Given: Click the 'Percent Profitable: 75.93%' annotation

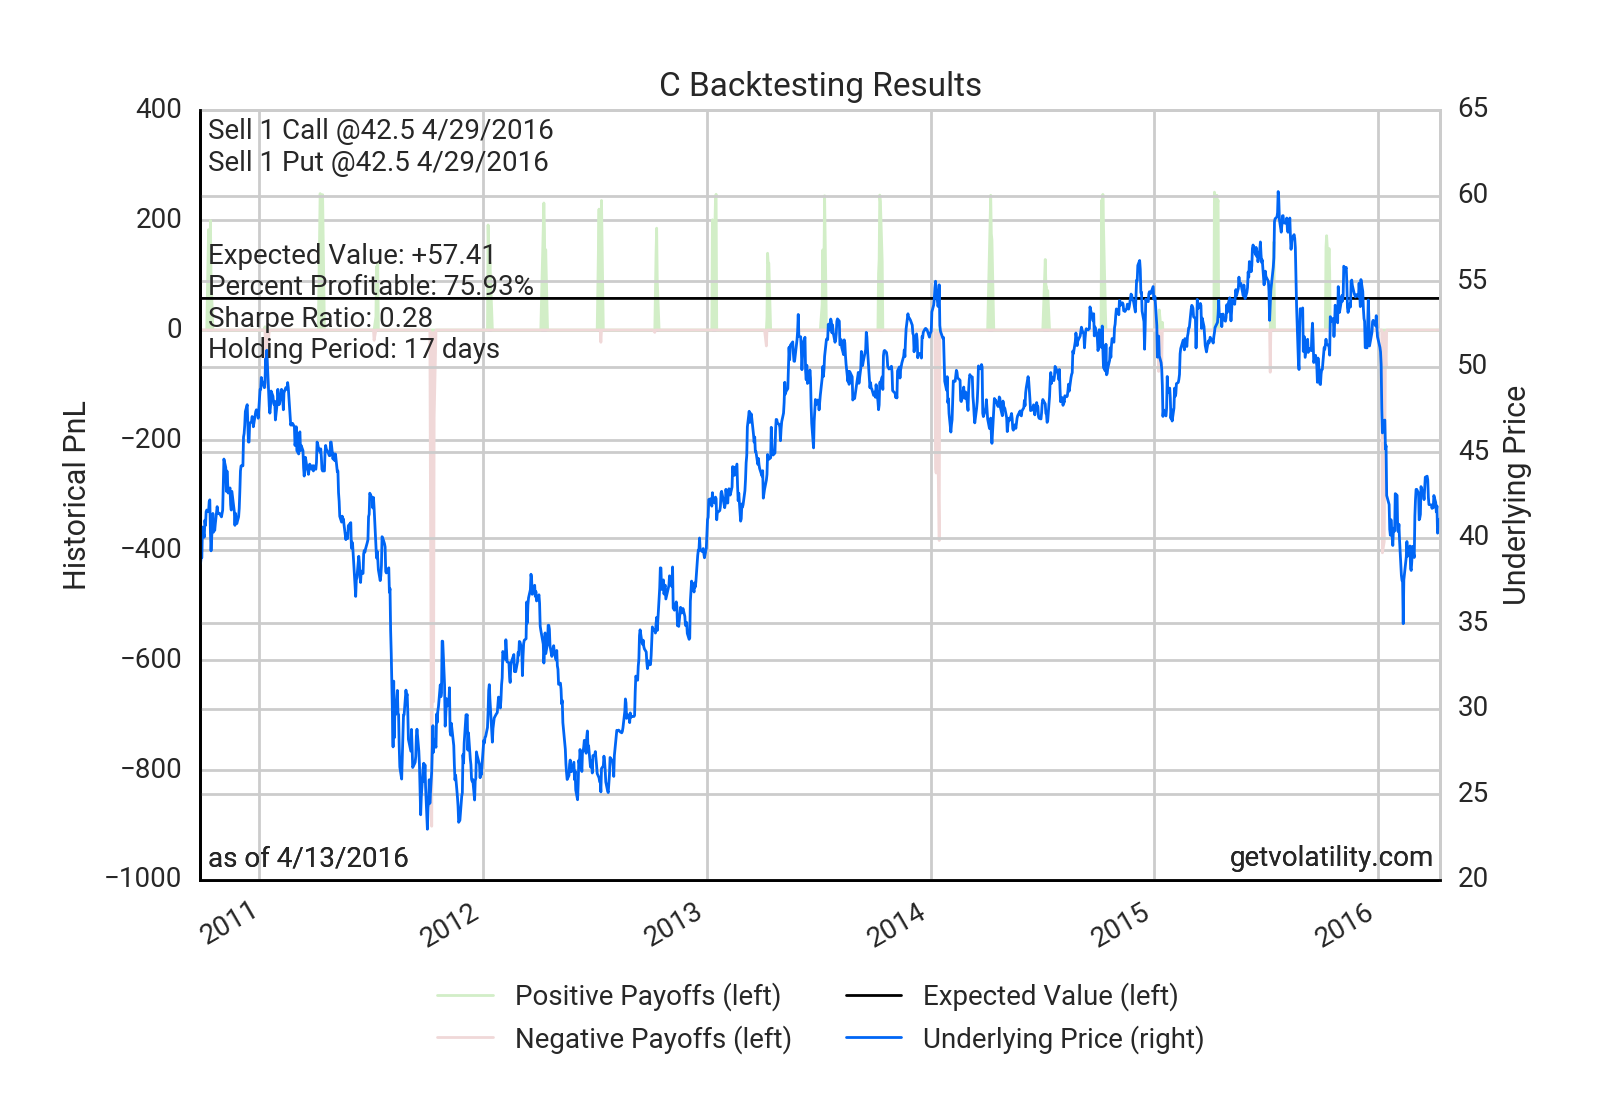Looking at the screenshot, I should pyautogui.click(x=370, y=286).
